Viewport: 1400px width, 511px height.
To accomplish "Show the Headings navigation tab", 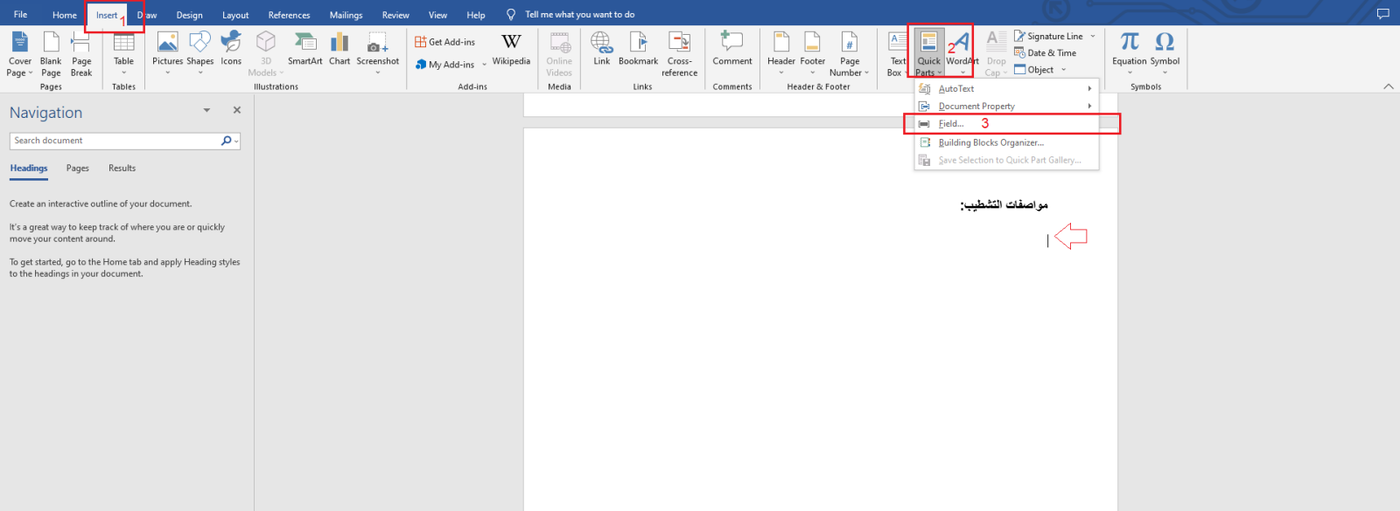I will pos(28,168).
